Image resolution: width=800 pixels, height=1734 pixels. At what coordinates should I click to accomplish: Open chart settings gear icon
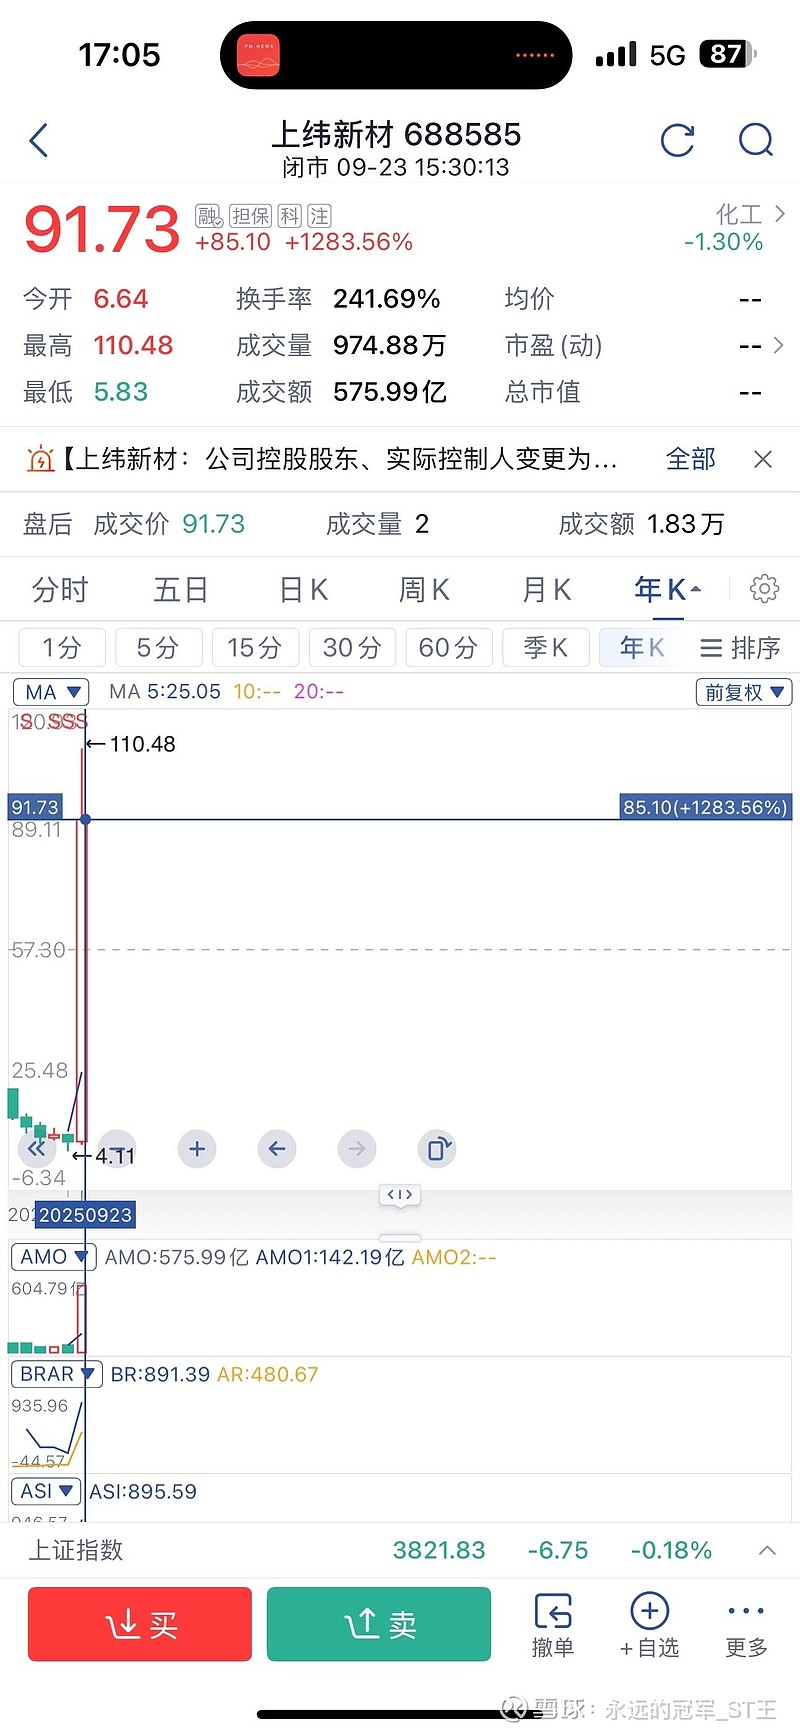click(x=764, y=589)
